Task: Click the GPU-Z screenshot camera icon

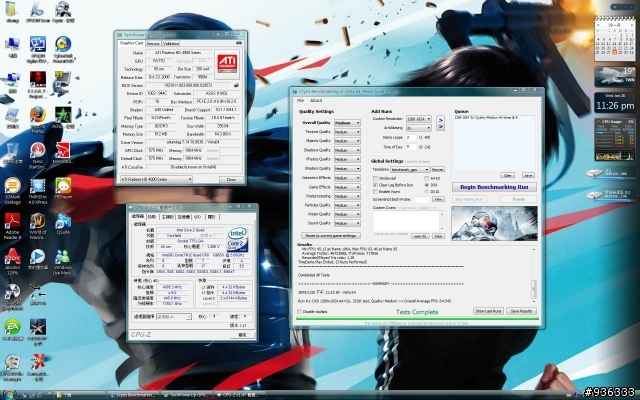Action: click(239, 43)
